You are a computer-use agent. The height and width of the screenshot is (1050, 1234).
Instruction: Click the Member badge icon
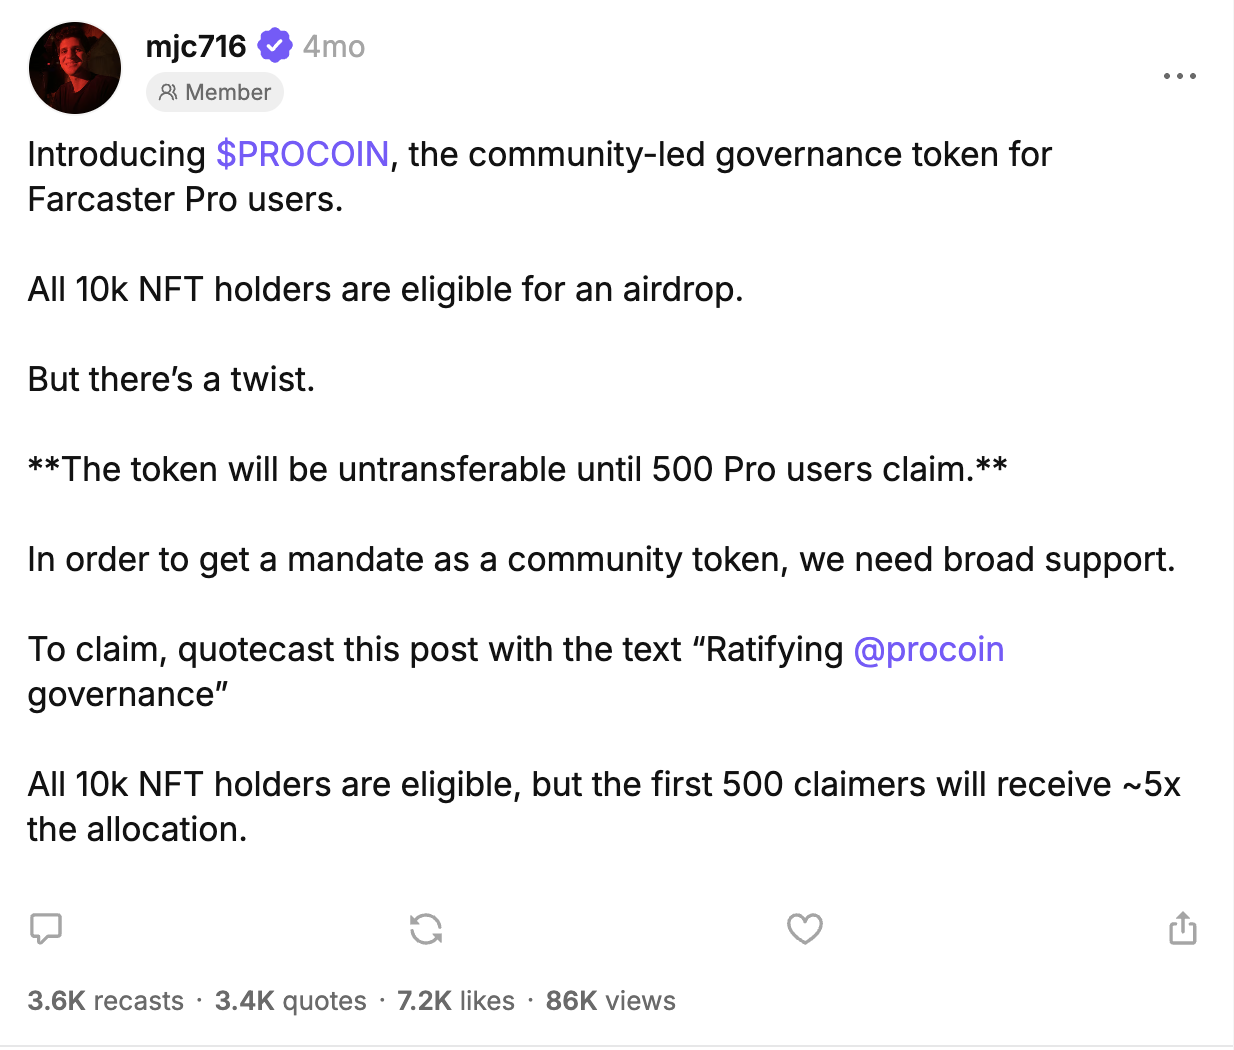pos(166,92)
